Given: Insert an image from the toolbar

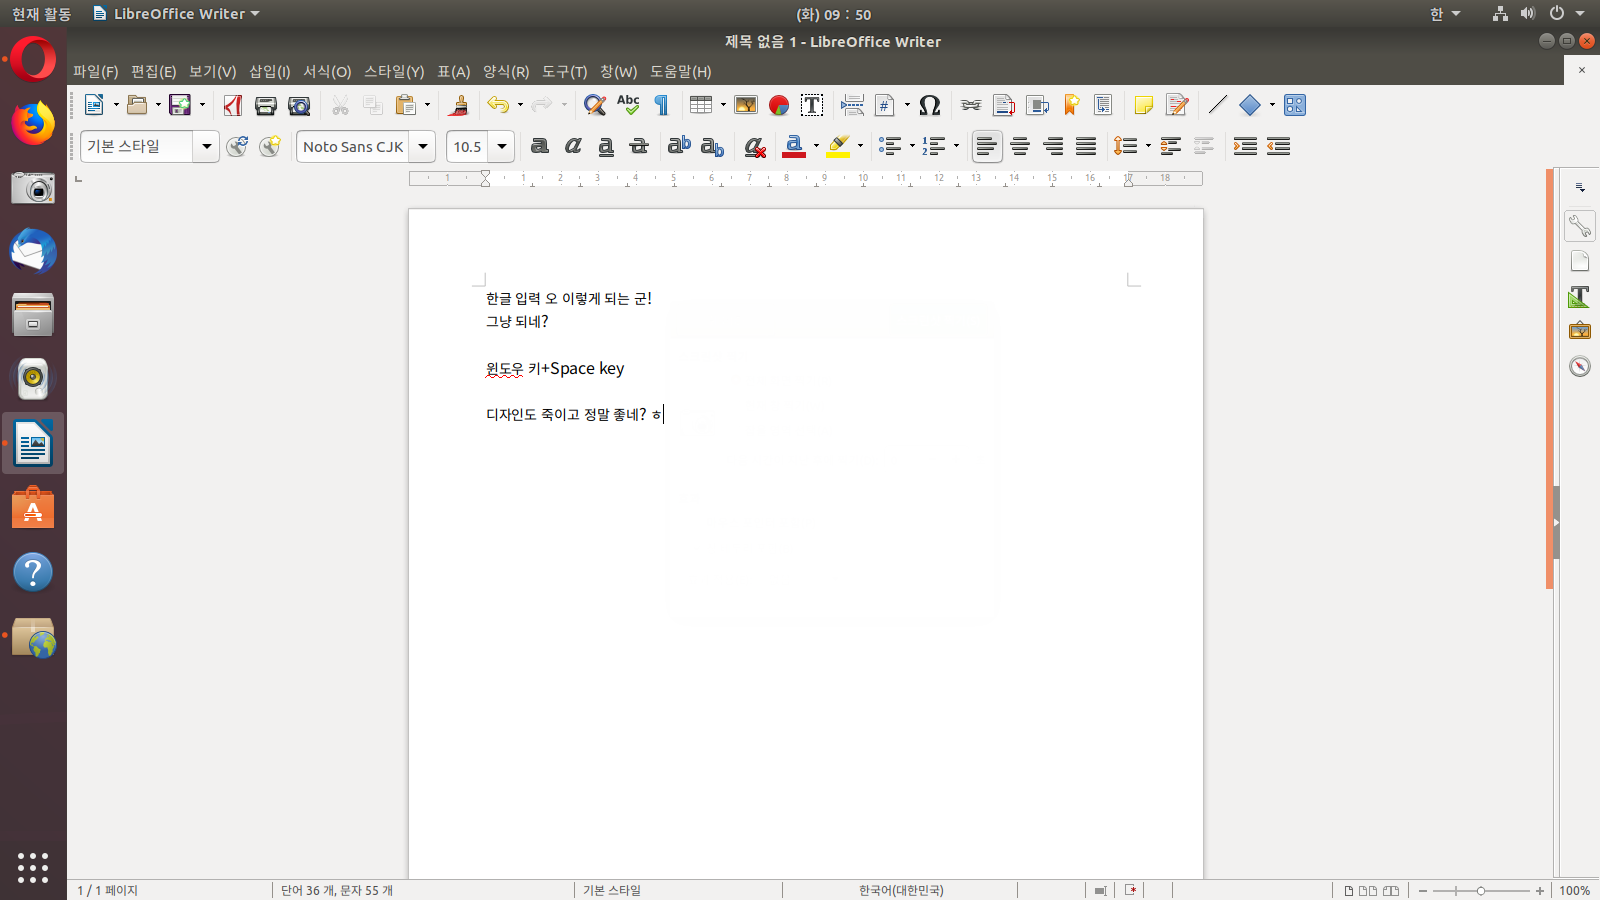Looking at the screenshot, I should 745,105.
